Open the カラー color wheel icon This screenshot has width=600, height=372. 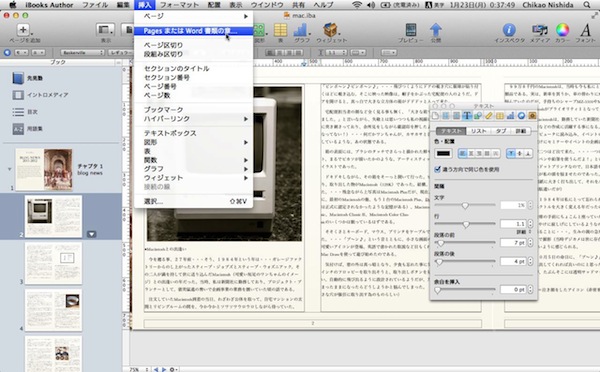point(562,30)
